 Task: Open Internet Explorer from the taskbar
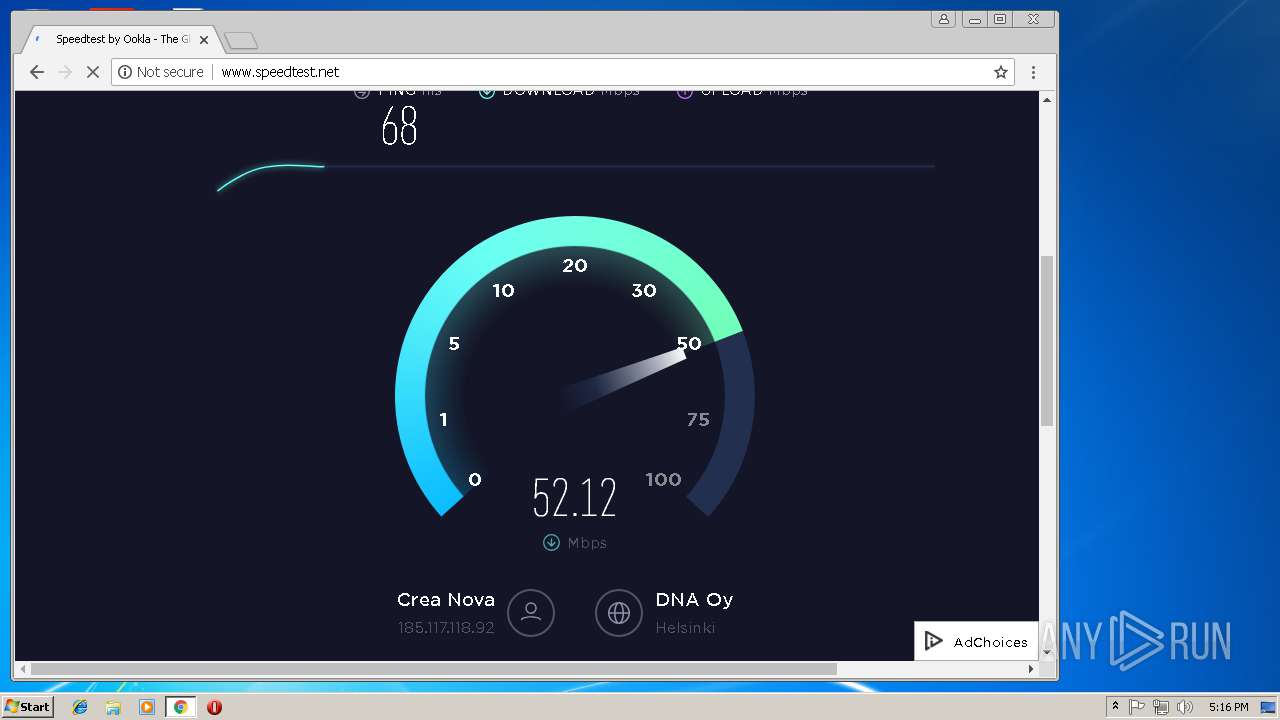pyautogui.click(x=80, y=707)
